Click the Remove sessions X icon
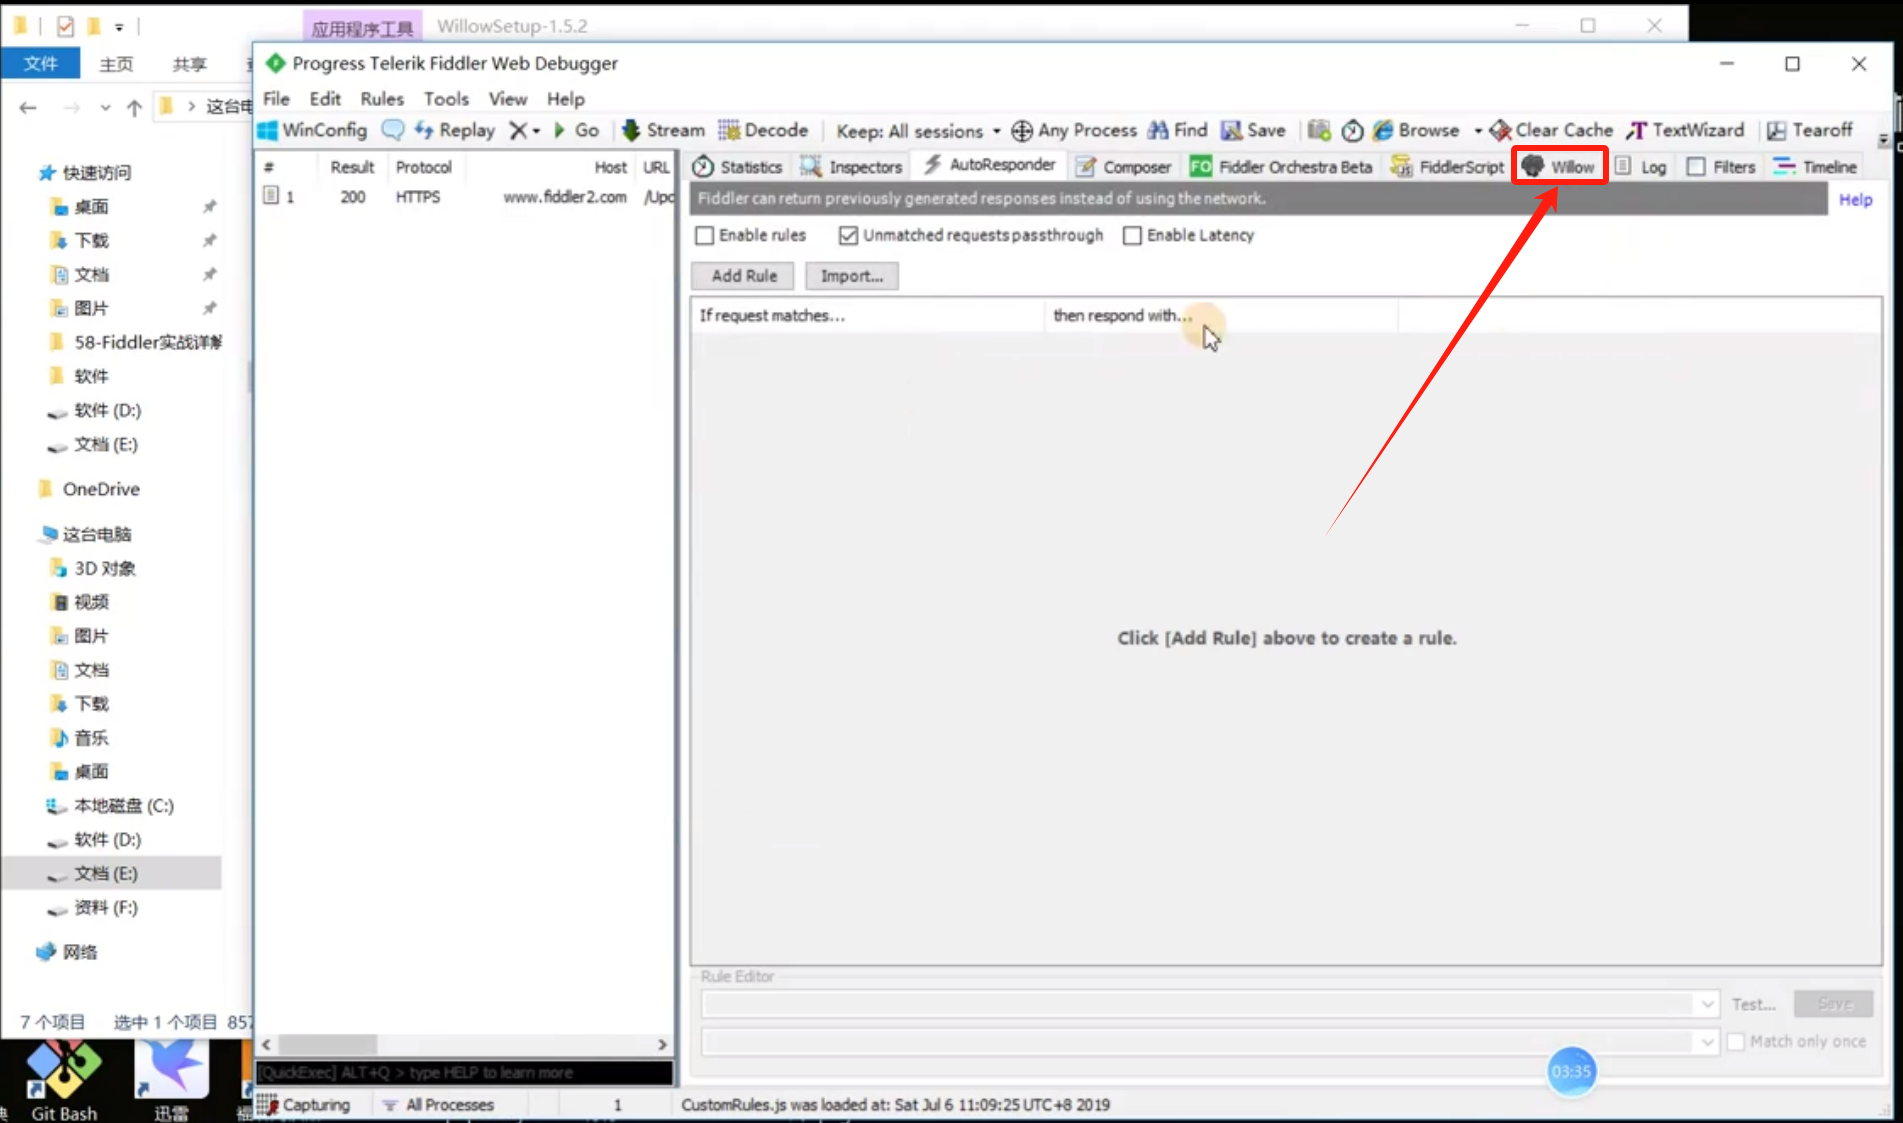The height and width of the screenshot is (1123, 1903). point(518,130)
